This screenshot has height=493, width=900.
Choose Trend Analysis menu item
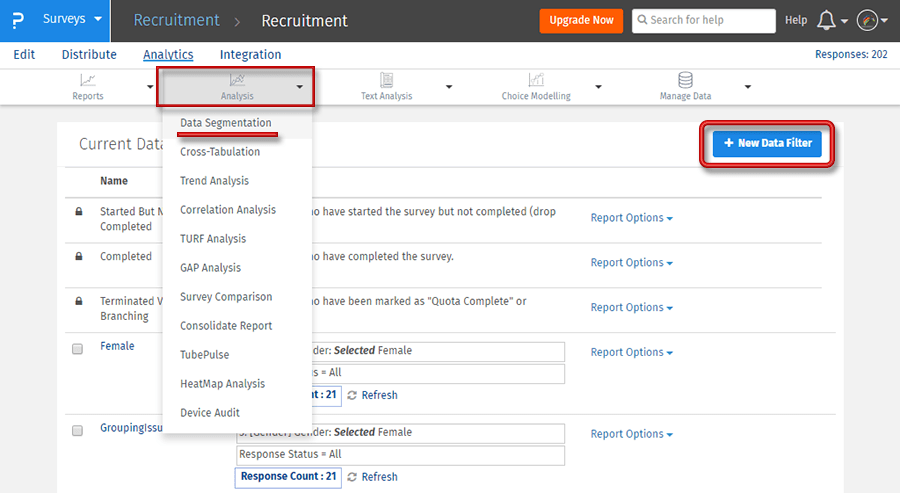pos(214,181)
